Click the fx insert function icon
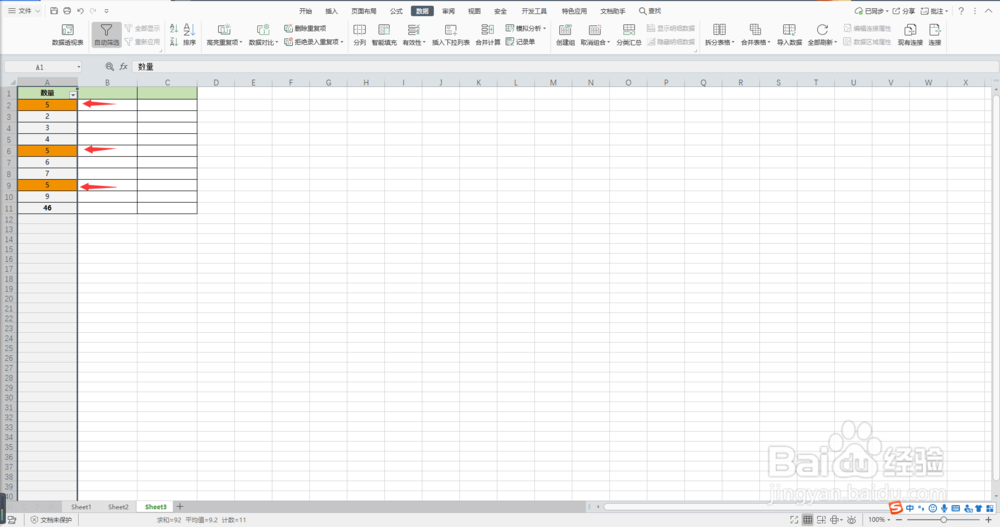 point(124,66)
